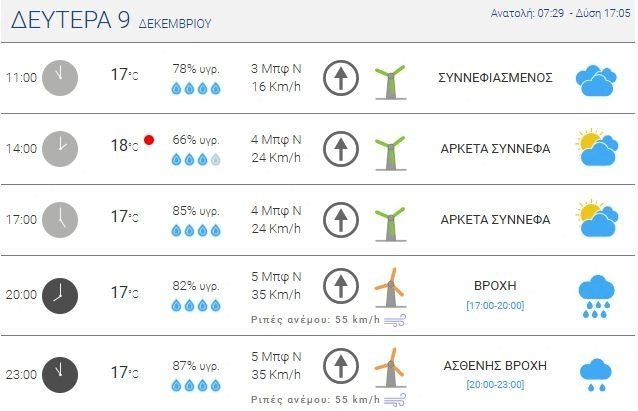
Task: Click the 11:00 clock icon
Action: tap(60, 77)
